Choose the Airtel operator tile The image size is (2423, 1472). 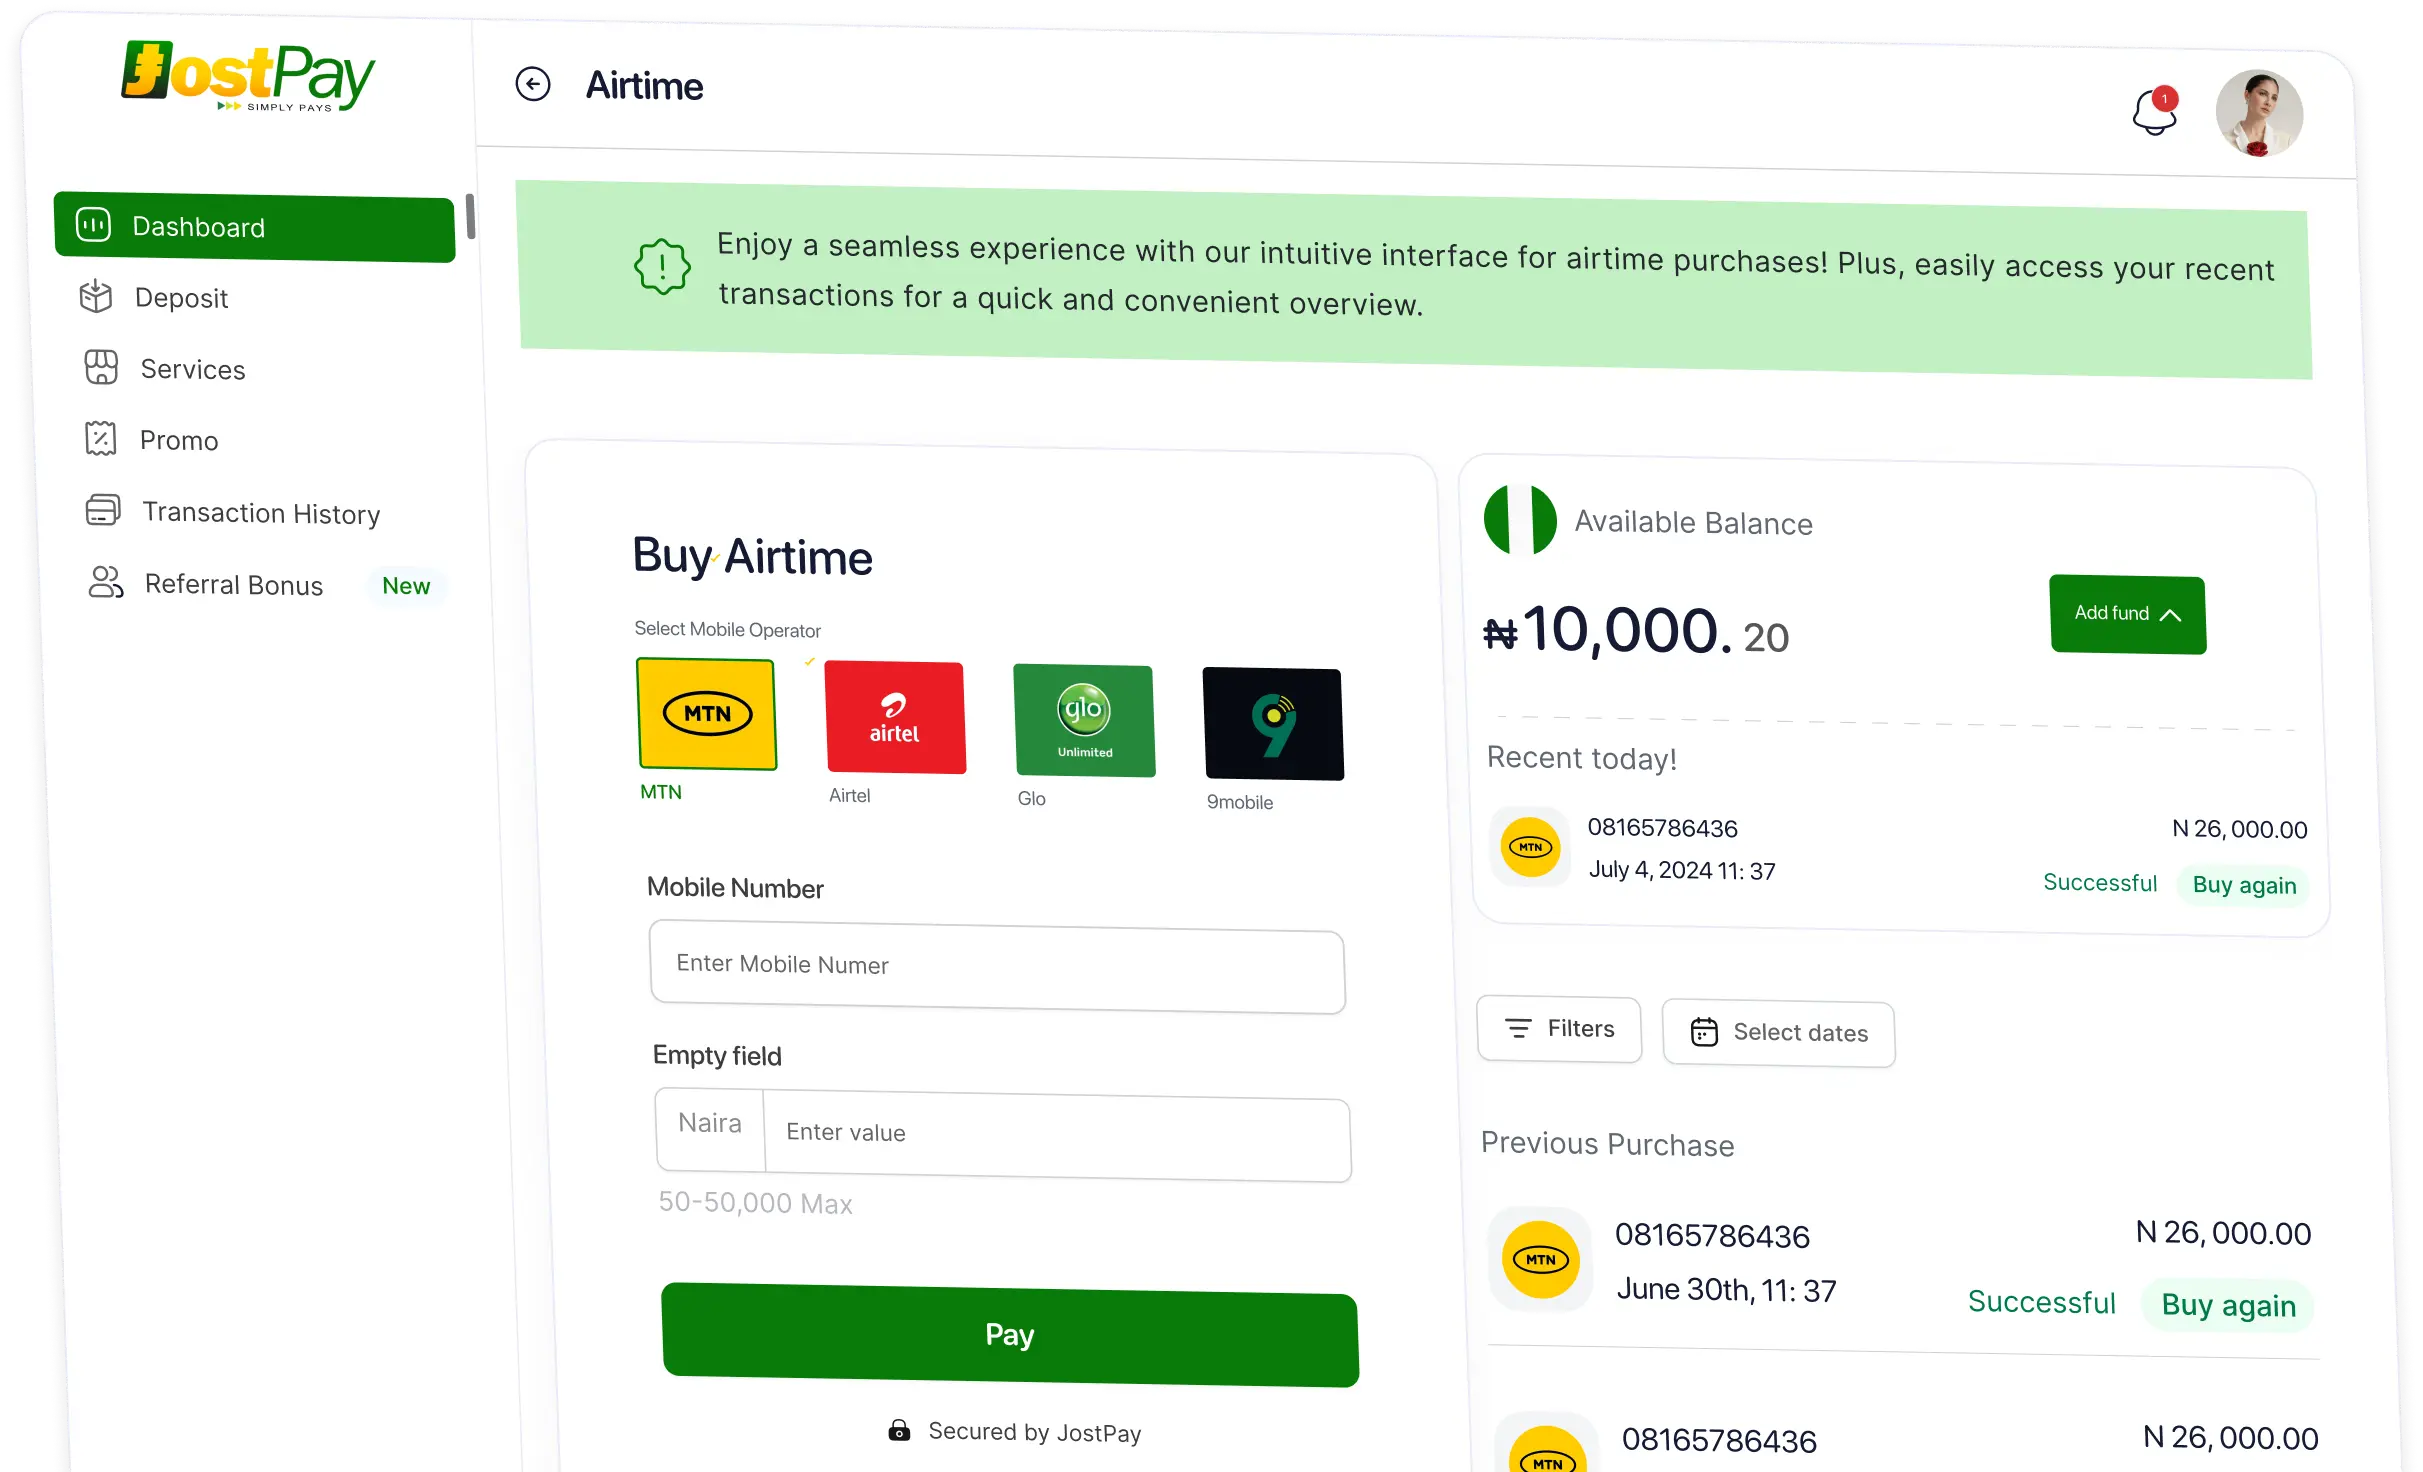click(x=895, y=718)
